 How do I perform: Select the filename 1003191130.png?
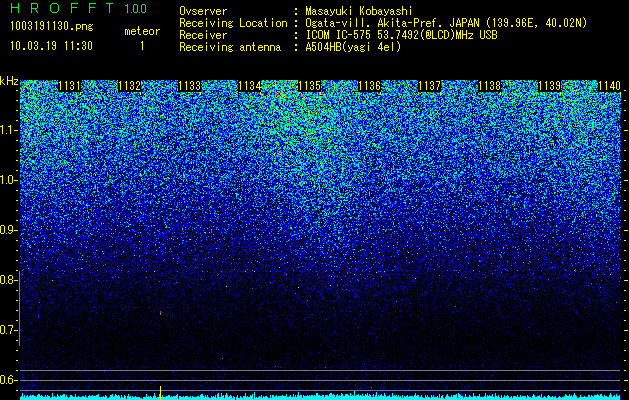pyautogui.click(x=52, y=26)
